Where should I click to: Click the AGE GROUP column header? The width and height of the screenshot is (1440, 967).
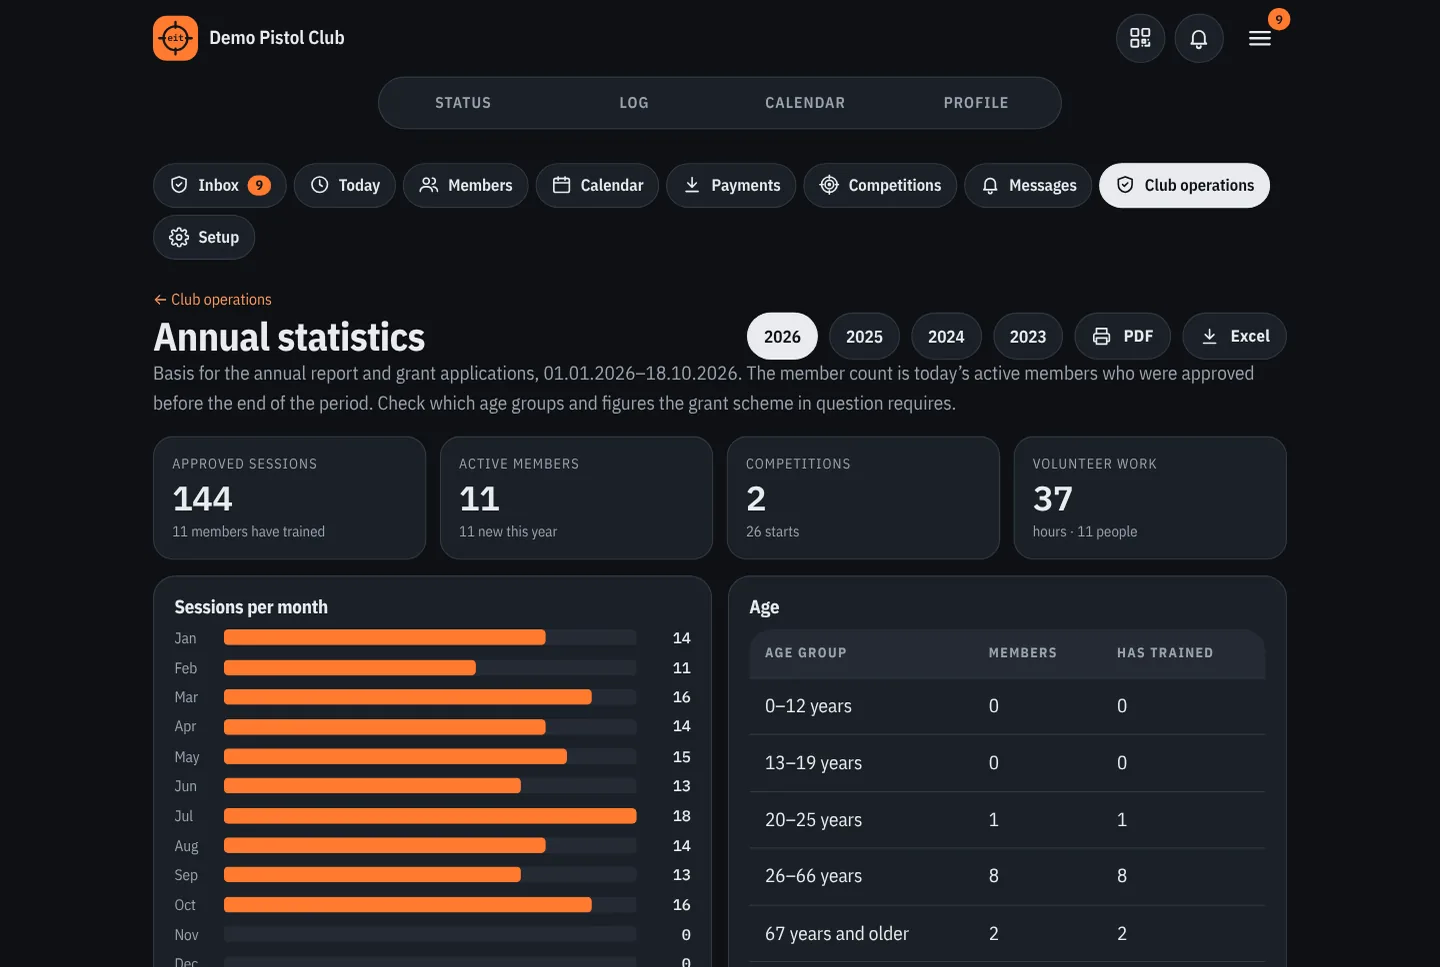click(806, 653)
